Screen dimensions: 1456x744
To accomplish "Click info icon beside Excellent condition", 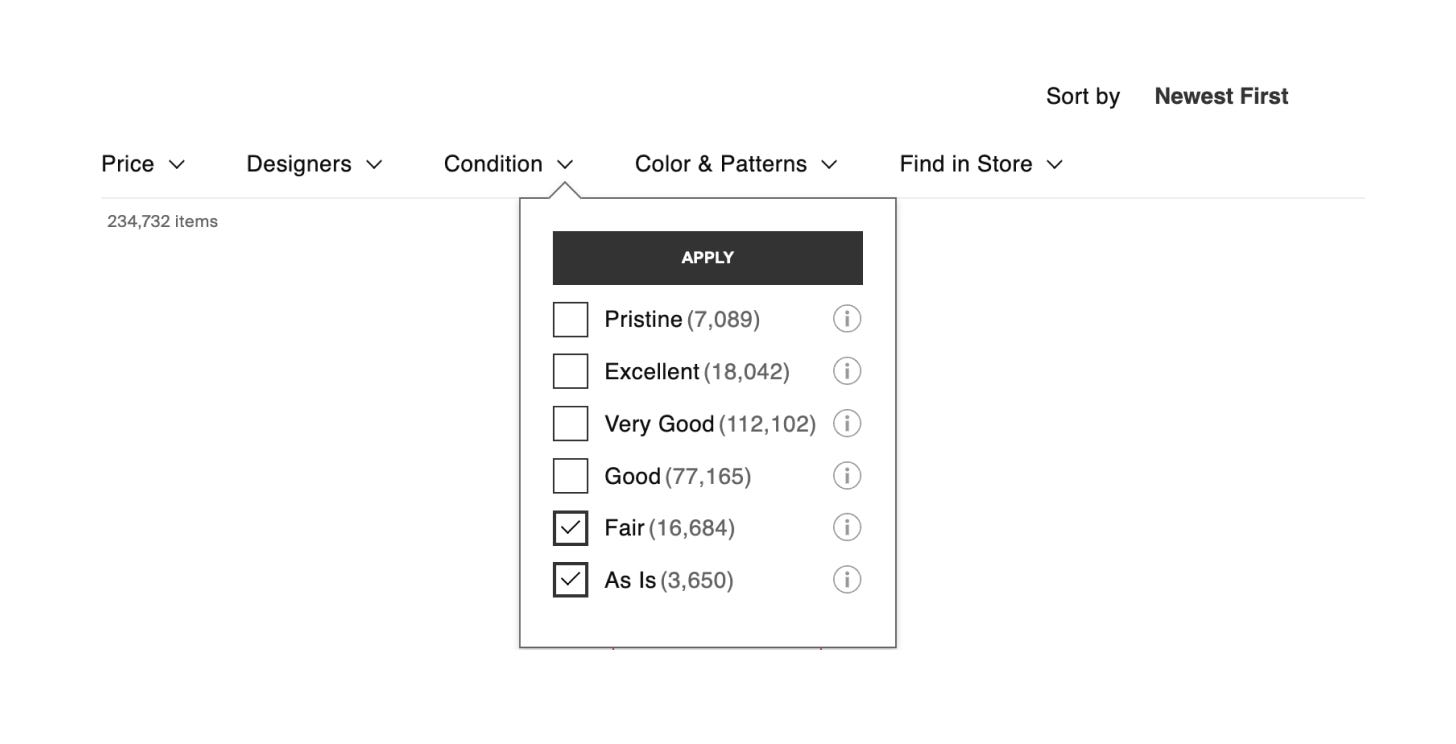I will (x=846, y=371).
